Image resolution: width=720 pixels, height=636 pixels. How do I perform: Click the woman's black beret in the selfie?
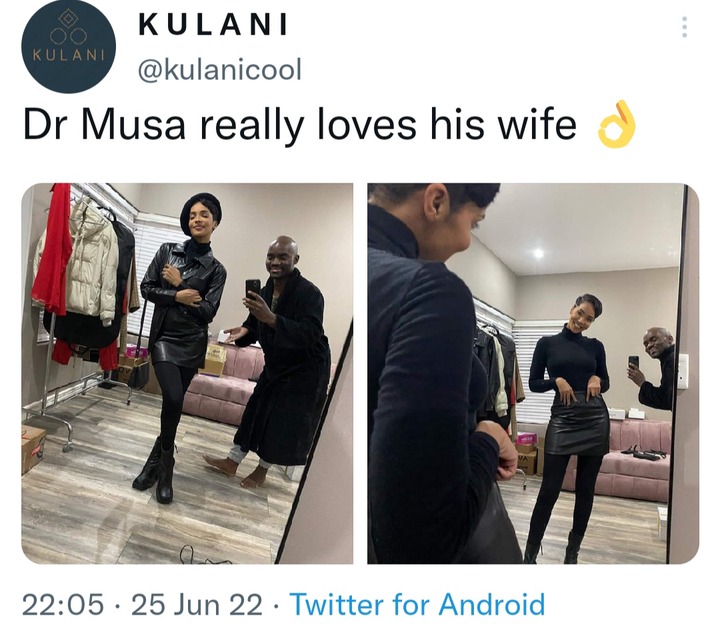coord(201,213)
